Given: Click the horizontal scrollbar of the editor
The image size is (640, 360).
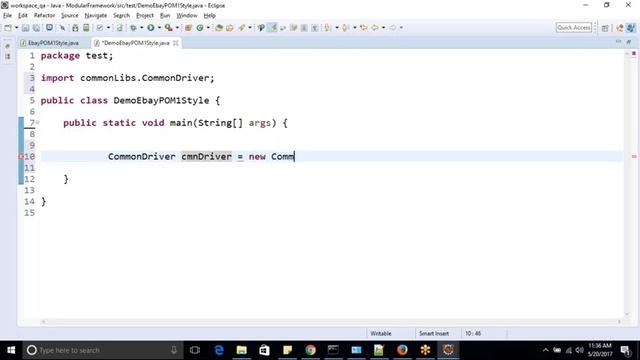Looking at the screenshot, I should pyautogui.click(x=331, y=322).
